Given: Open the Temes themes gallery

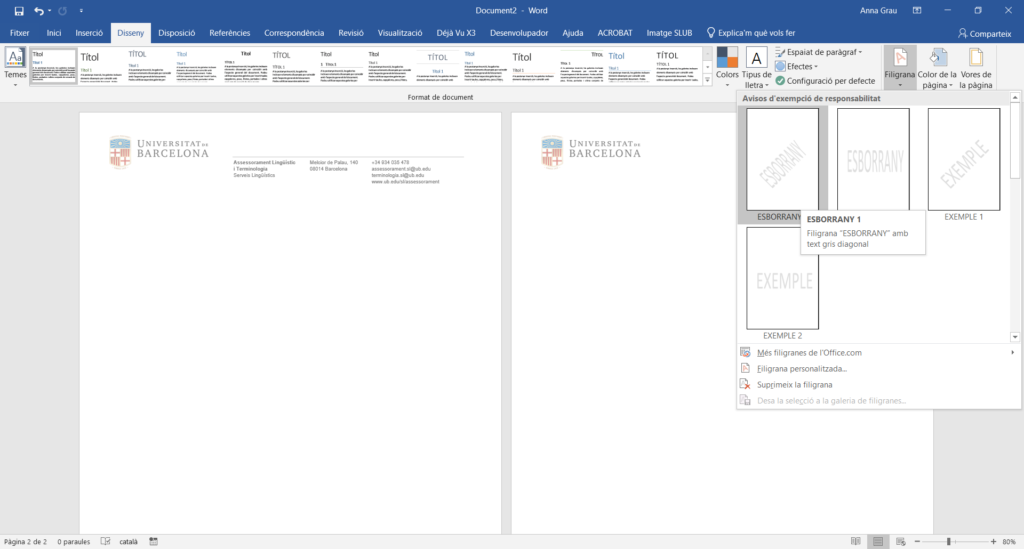Looking at the screenshot, I should coord(15,66).
